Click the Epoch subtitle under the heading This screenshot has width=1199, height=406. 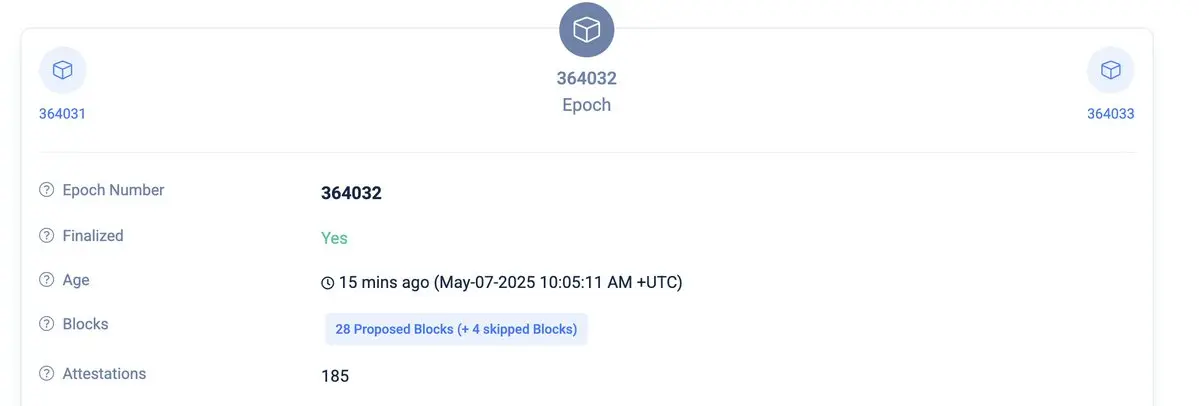[x=587, y=105]
